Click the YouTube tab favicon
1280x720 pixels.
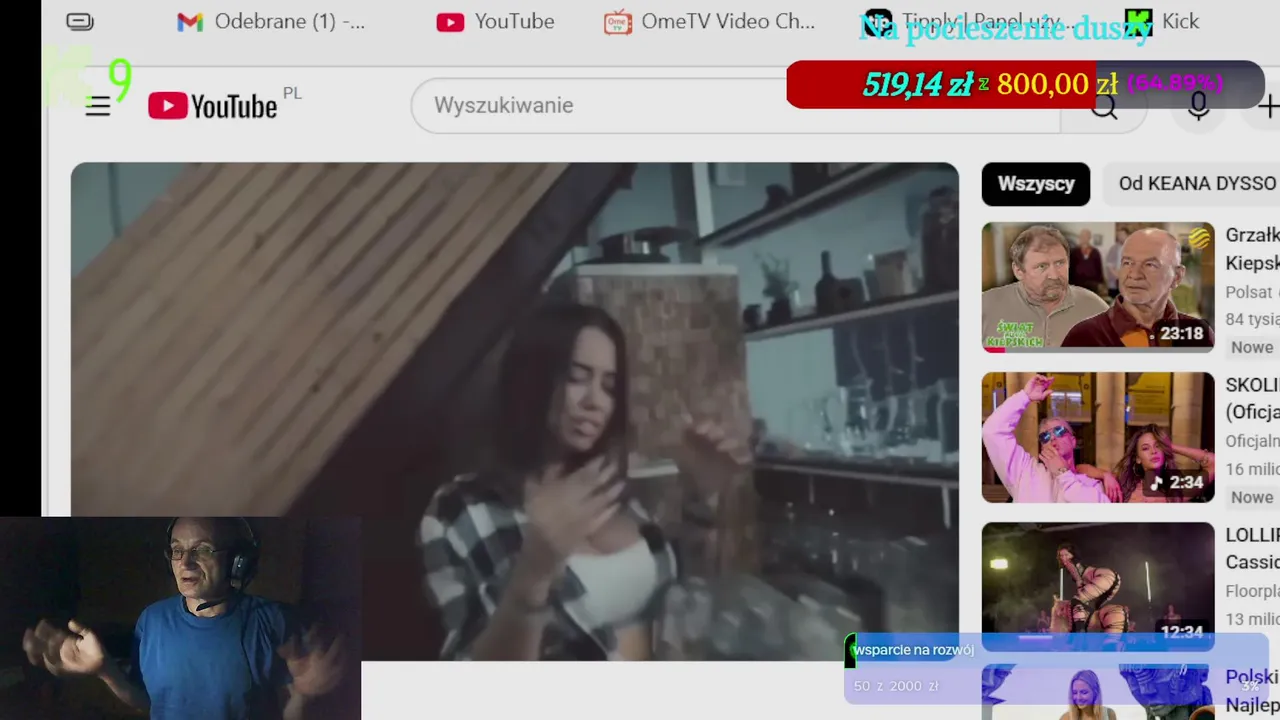tap(450, 22)
